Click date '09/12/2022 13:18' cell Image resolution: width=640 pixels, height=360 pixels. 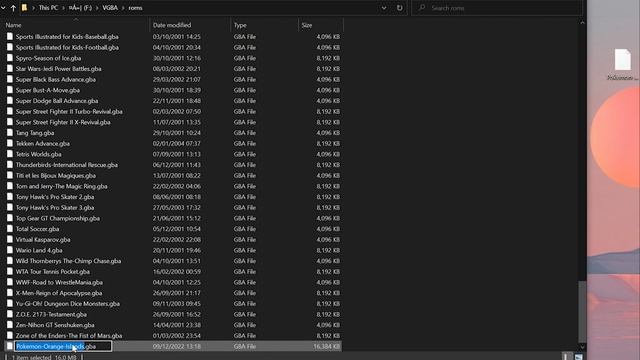pyautogui.click(x=177, y=346)
